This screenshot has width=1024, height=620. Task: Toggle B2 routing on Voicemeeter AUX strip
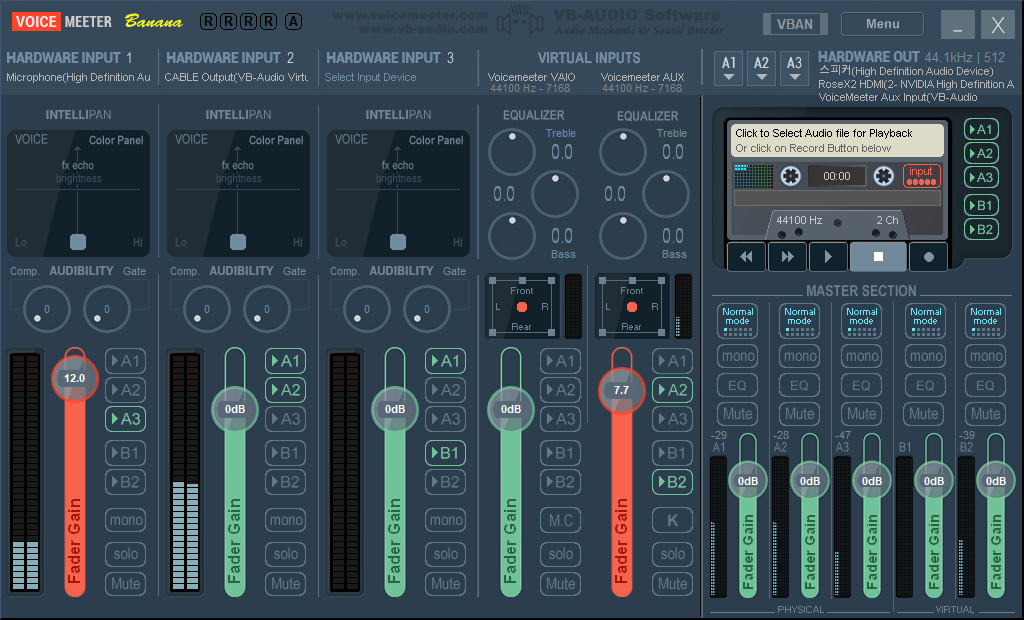point(672,482)
